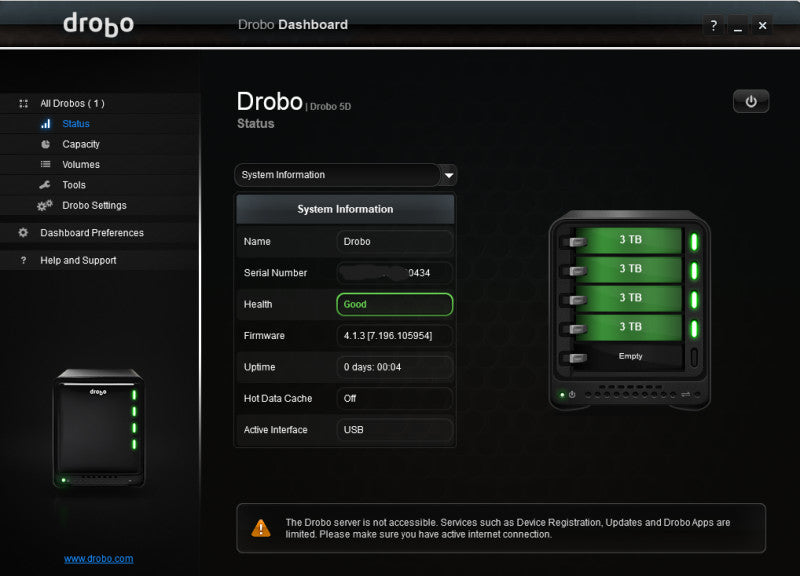Screen dimensions: 800x576
Task: Click the Hot Data Cache Off value
Action: pyautogui.click(x=394, y=398)
